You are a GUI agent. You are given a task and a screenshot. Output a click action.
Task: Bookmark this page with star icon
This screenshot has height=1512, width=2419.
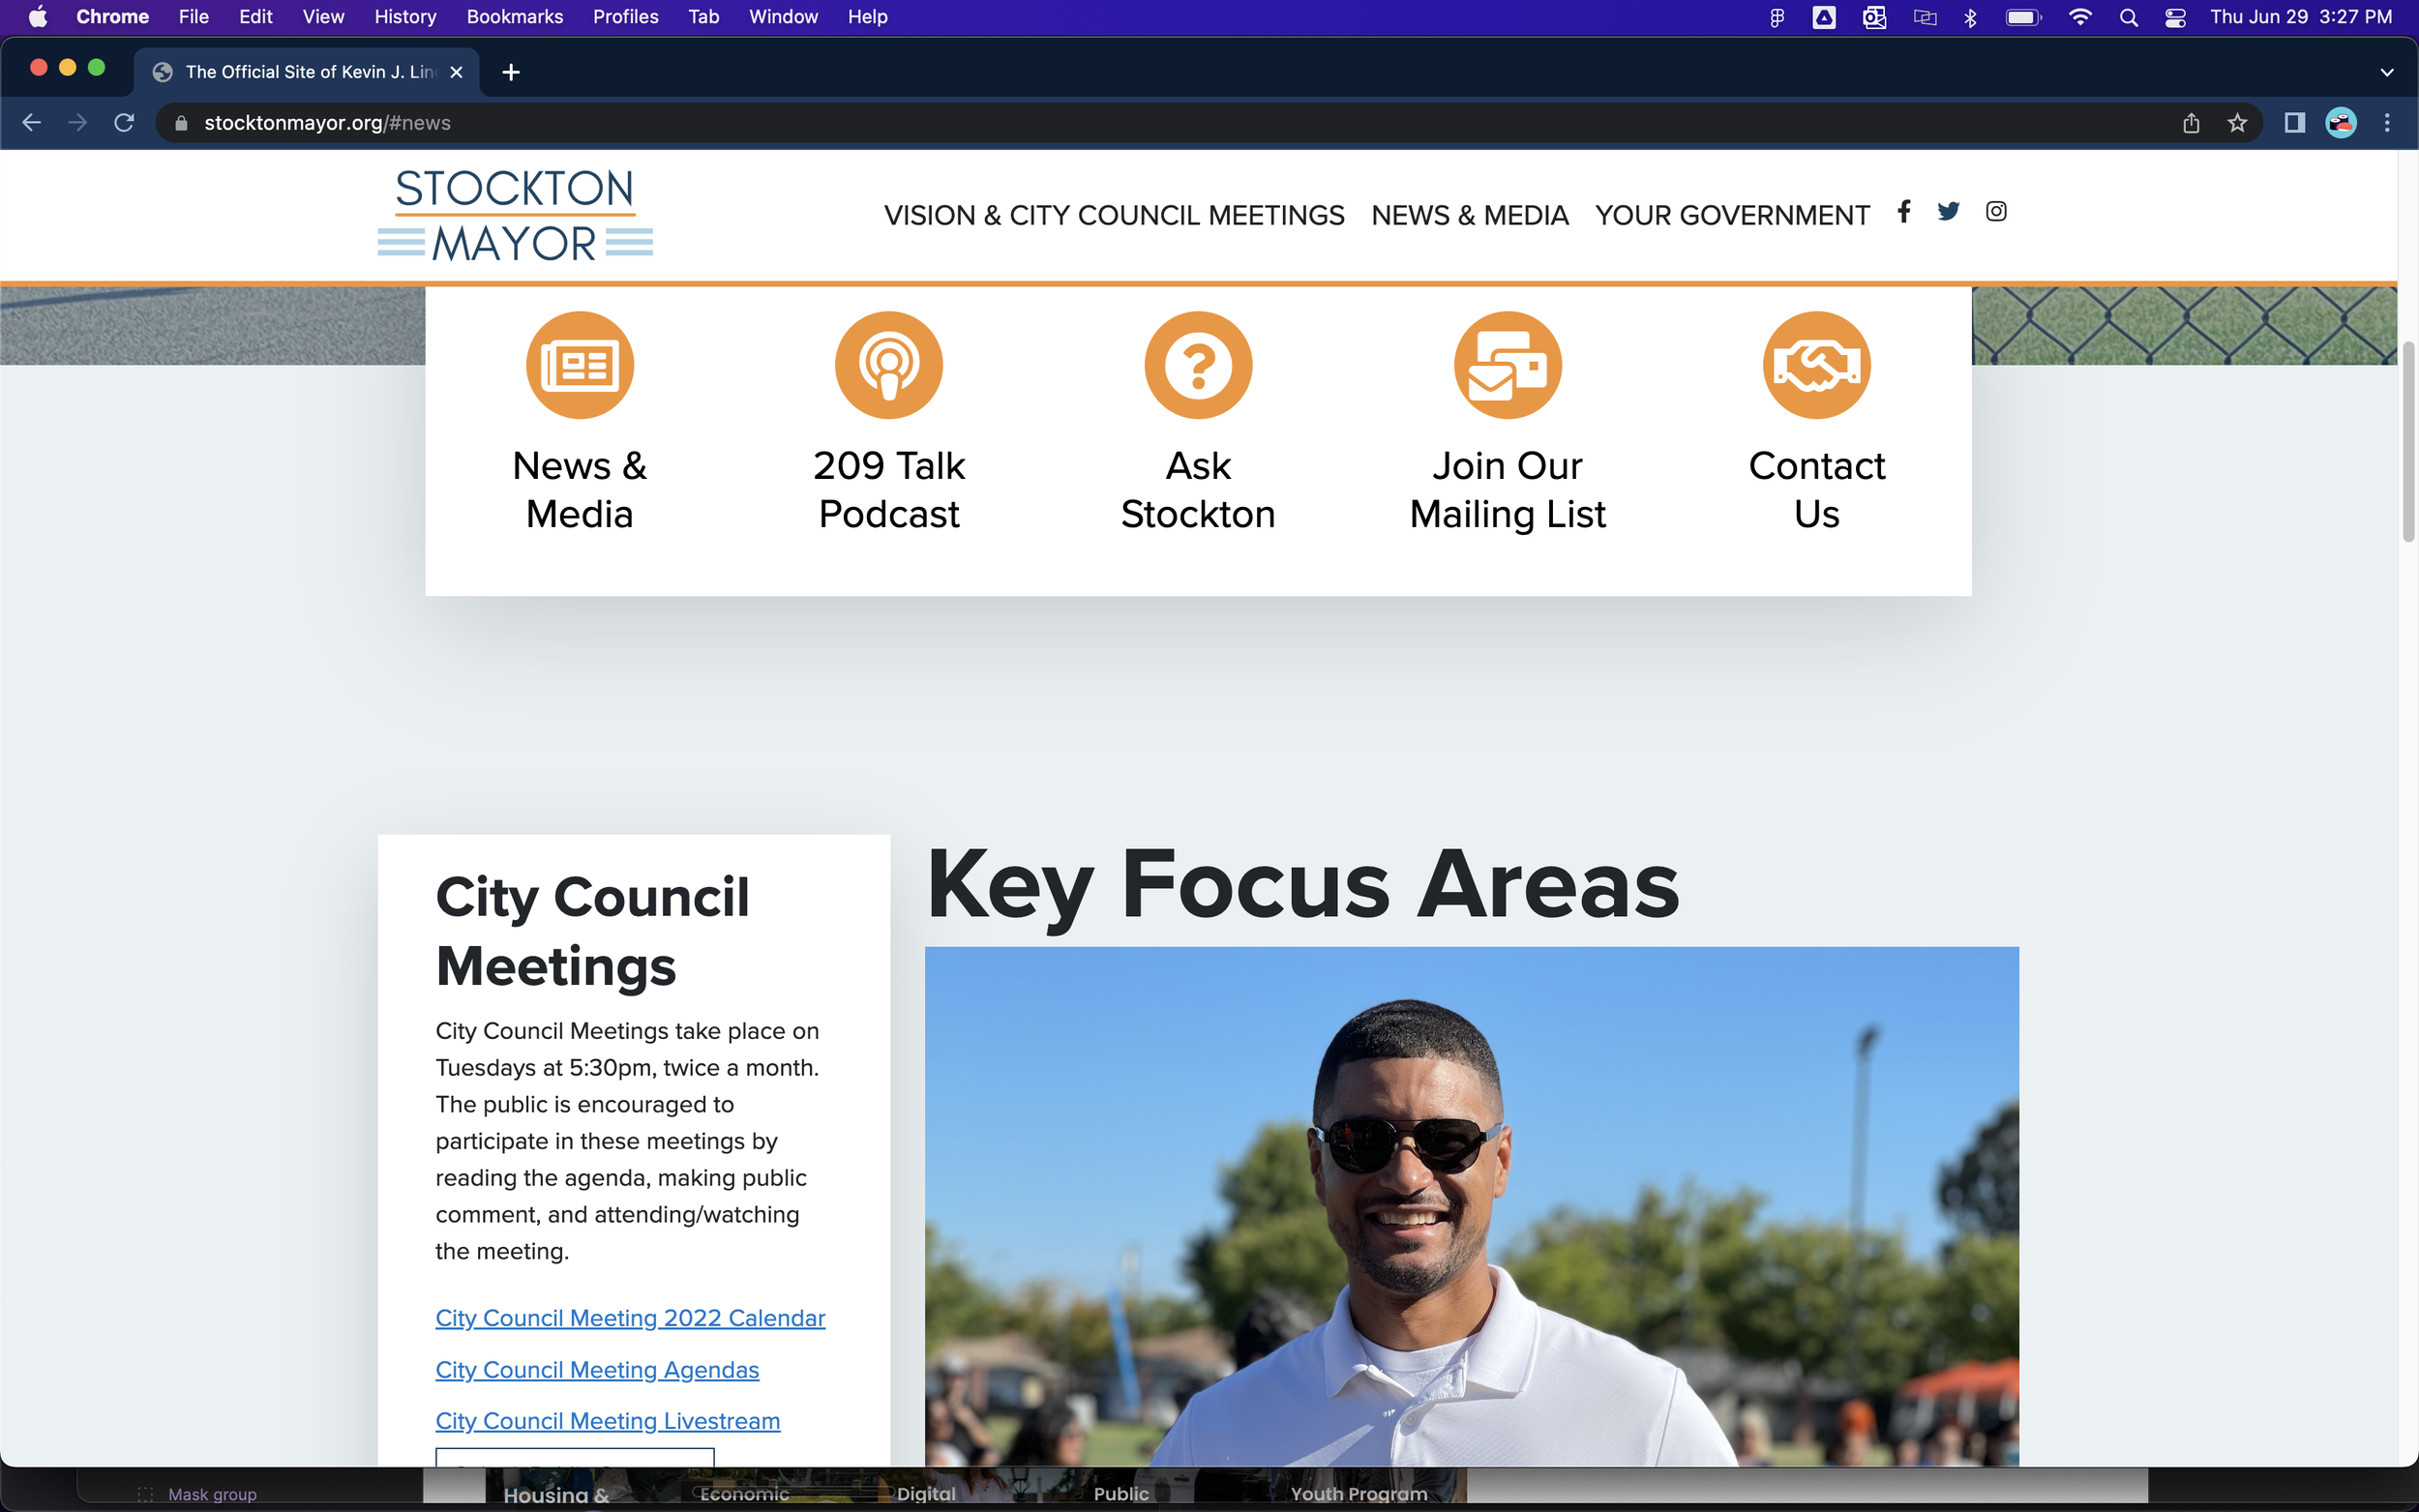[2237, 123]
